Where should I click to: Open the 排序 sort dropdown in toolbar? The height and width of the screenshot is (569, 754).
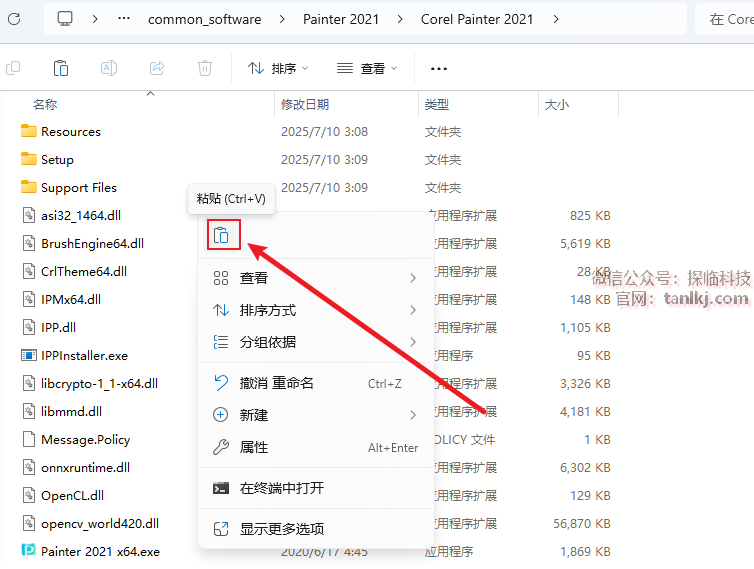tap(278, 68)
